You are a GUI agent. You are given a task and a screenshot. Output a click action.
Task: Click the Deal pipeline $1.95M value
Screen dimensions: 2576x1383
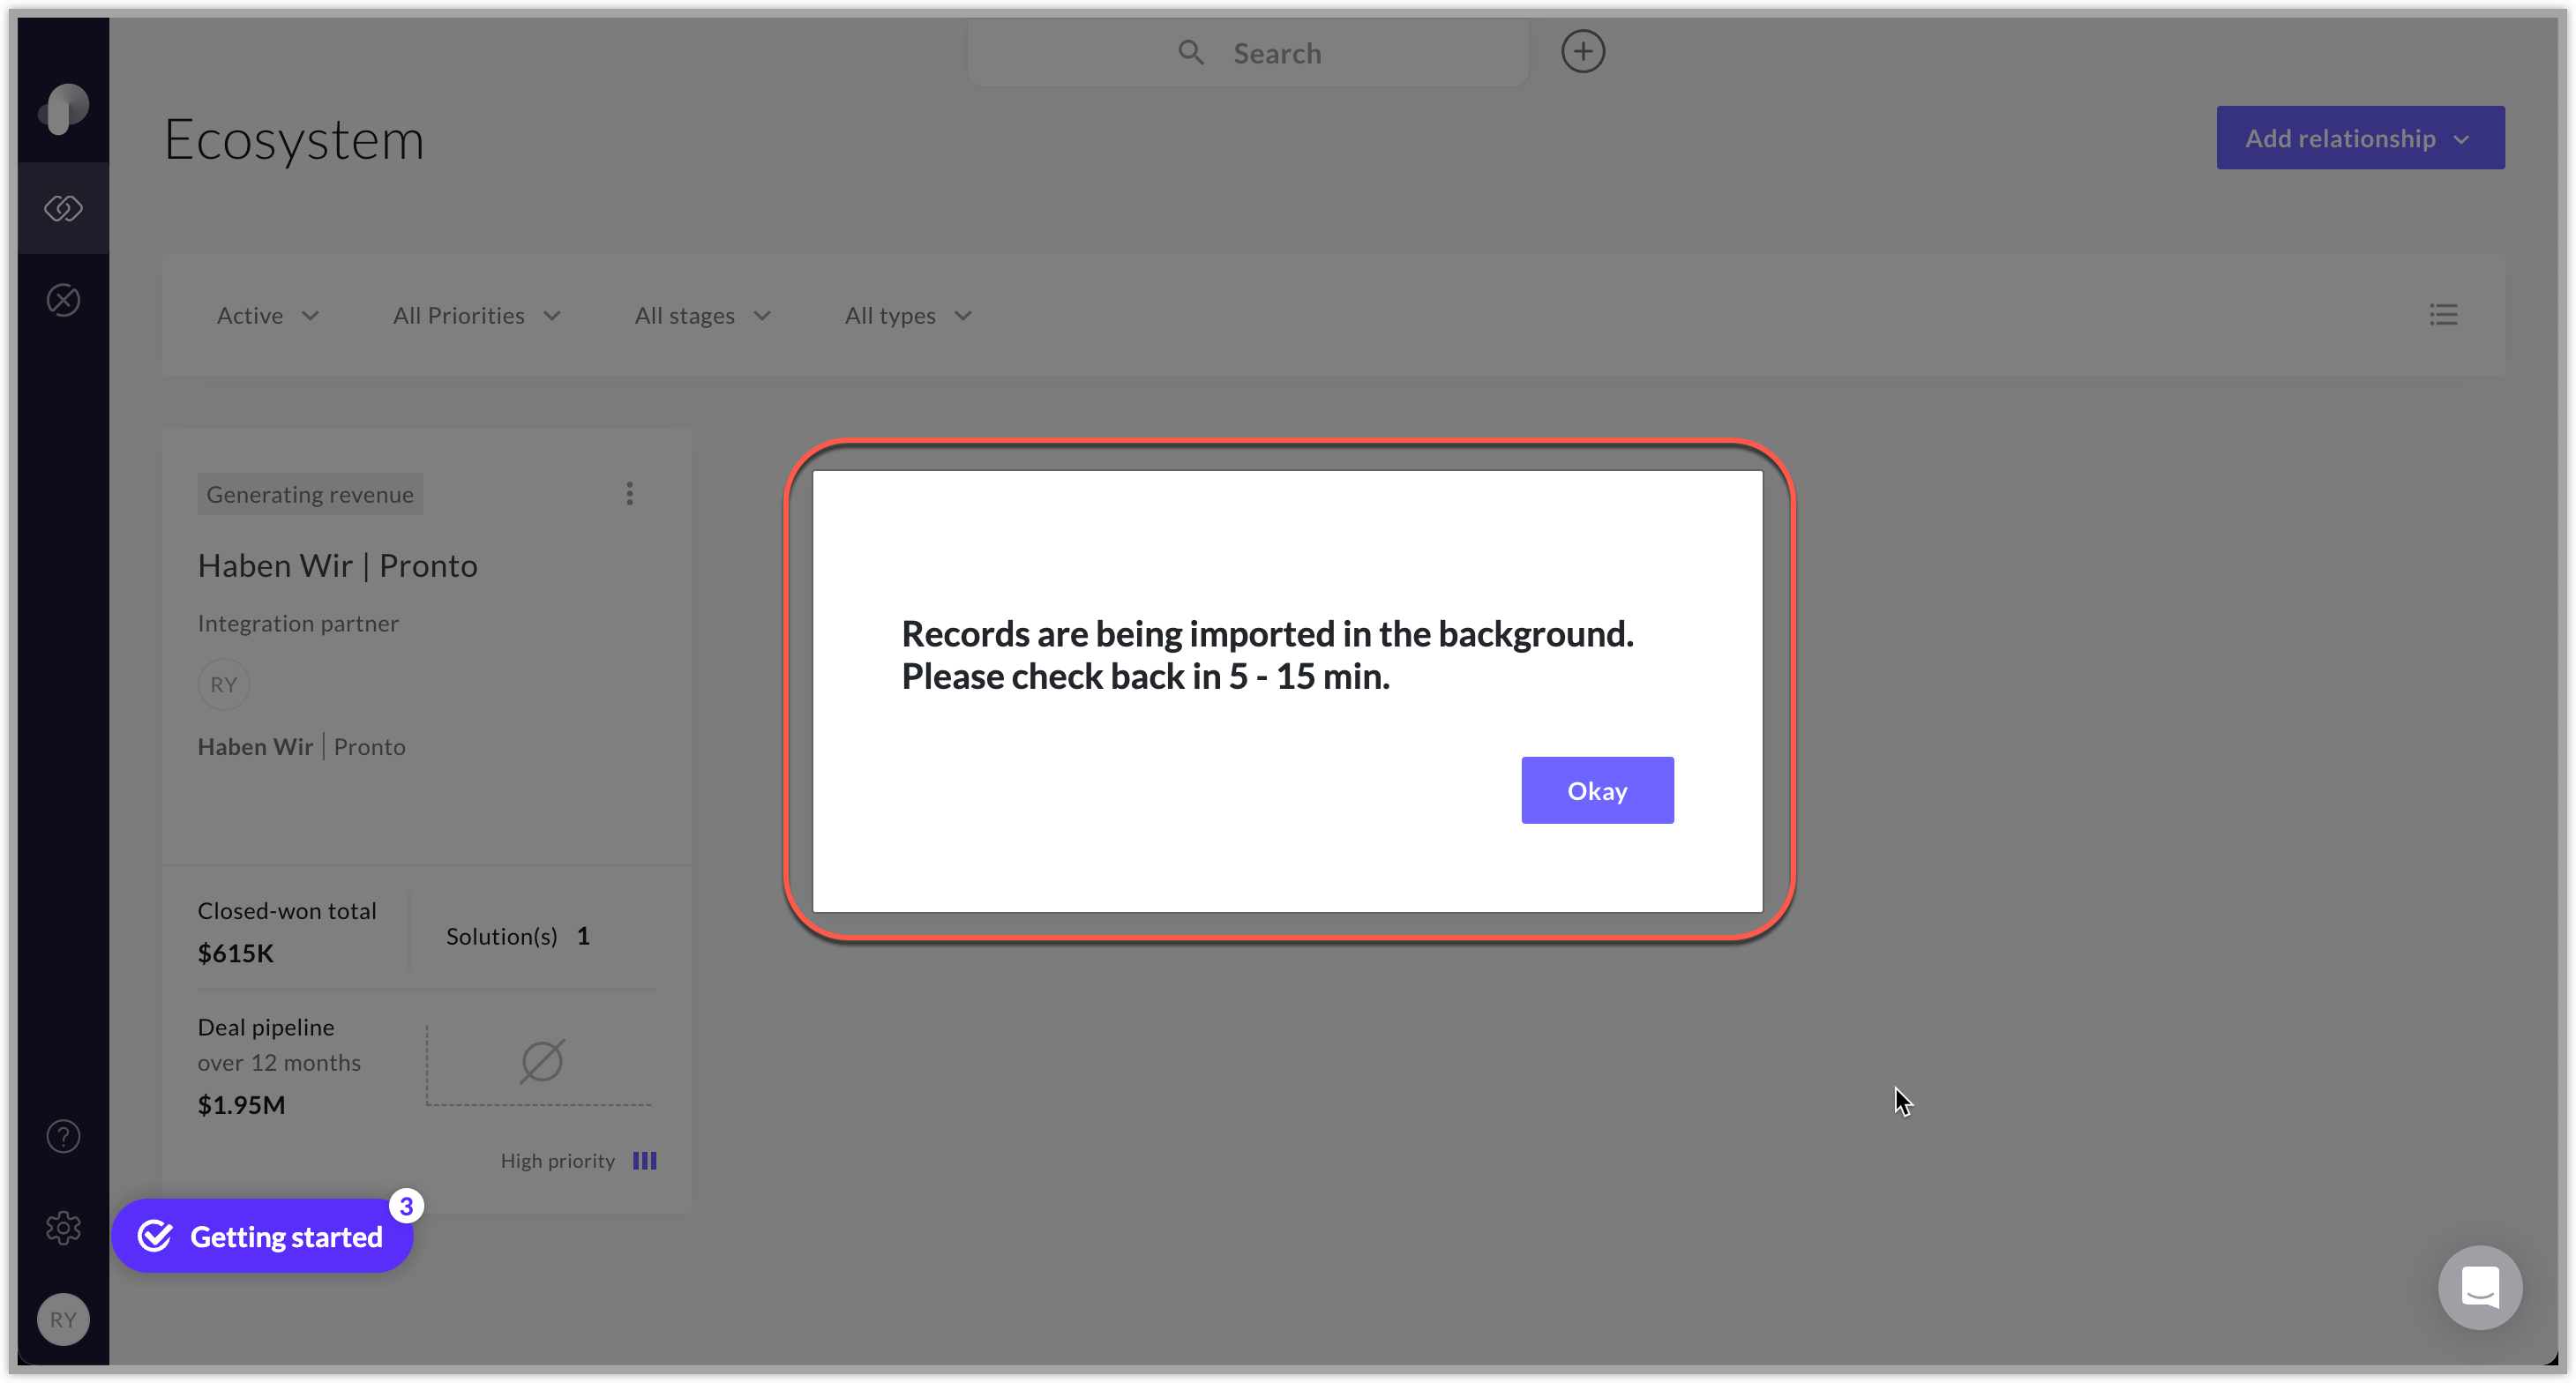pos(241,1105)
